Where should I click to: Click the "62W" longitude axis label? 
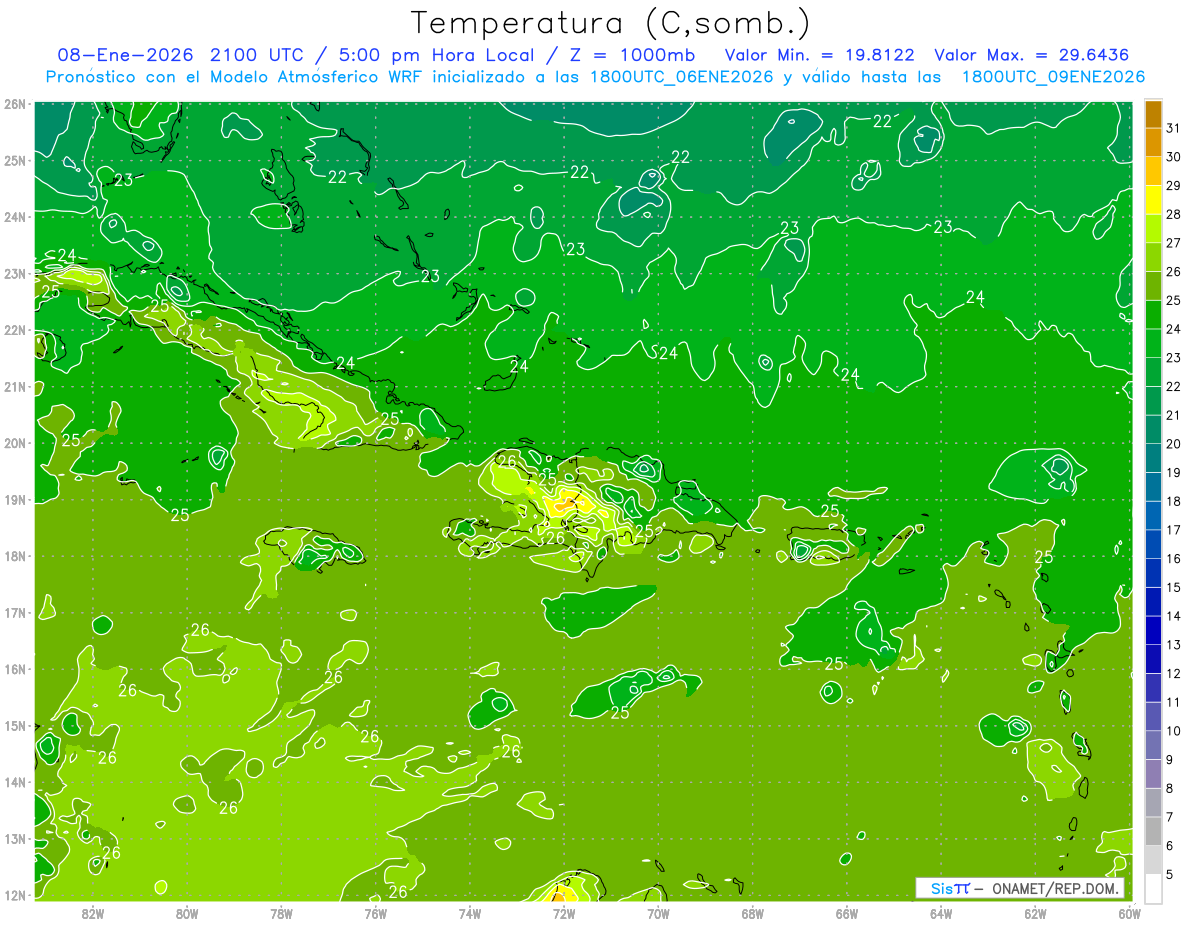click(x=1035, y=913)
